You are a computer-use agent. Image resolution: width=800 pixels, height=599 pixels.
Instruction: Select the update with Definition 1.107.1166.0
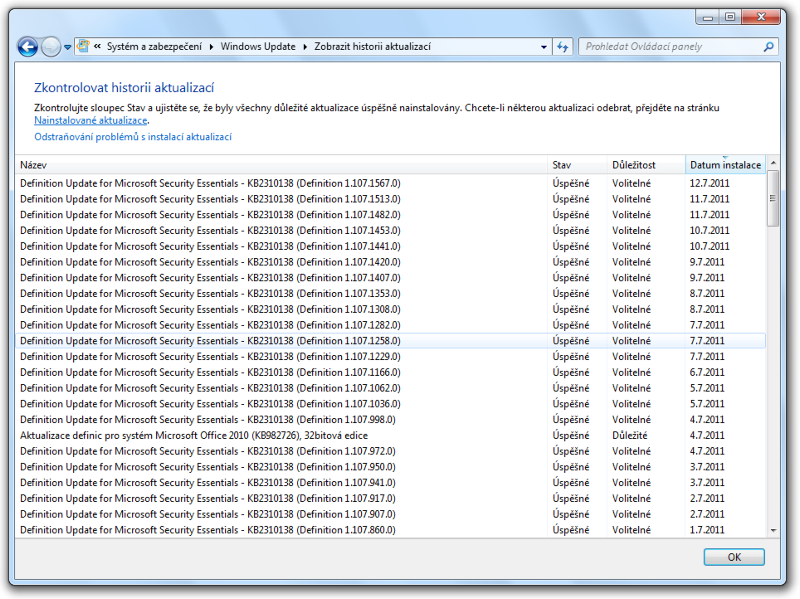click(x=391, y=372)
